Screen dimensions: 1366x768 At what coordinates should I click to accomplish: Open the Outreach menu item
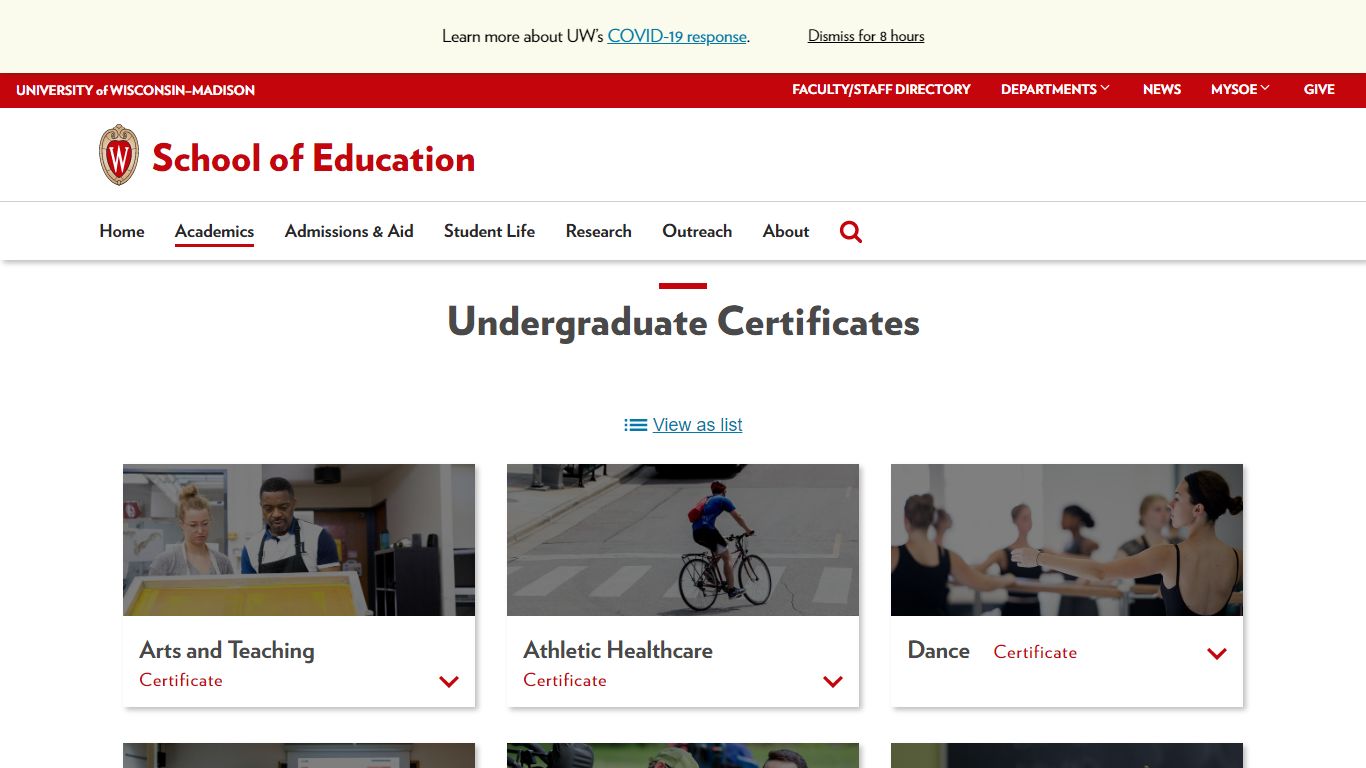(x=697, y=231)
